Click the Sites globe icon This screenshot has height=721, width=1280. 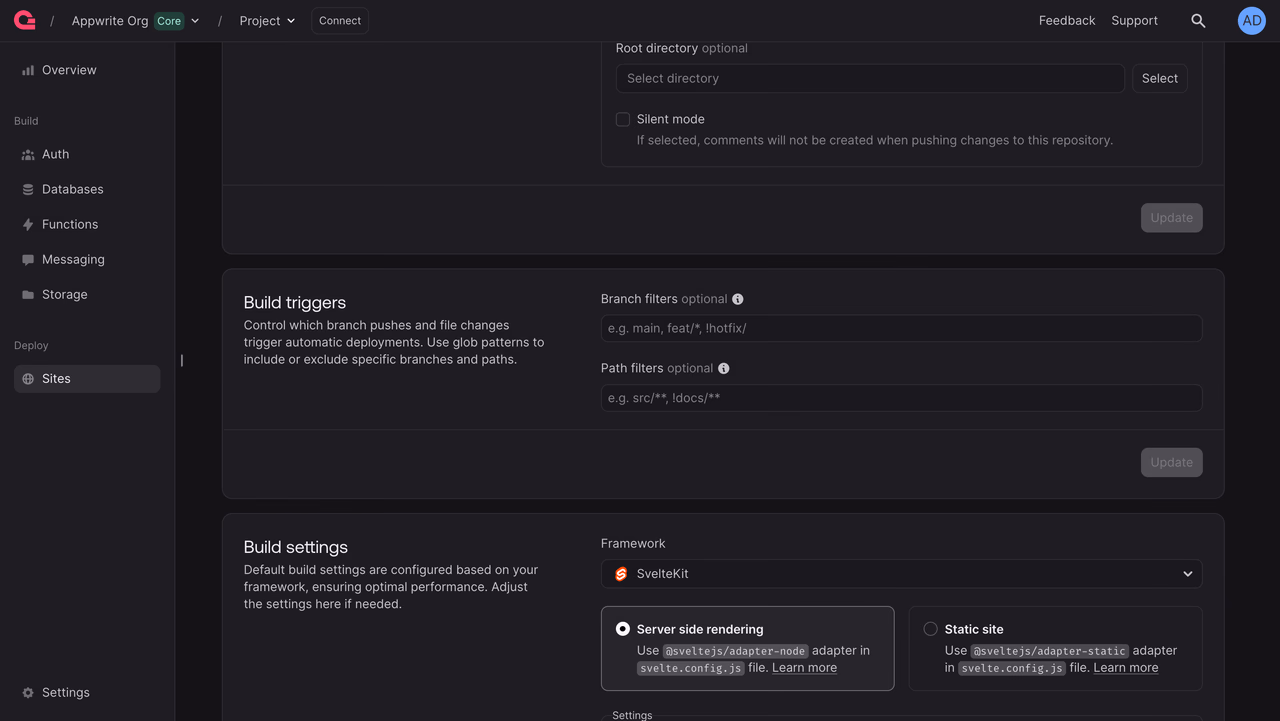(28, 378)
